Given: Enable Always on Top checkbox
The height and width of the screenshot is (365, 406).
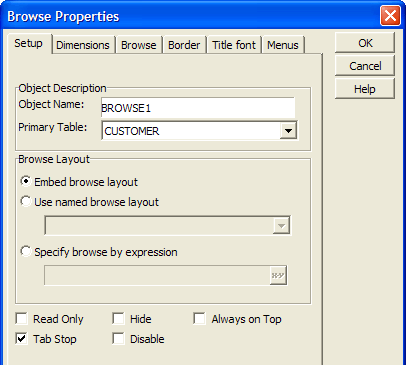Looking at the screenshot, I should pyautogui.click(x=199, y=319).
